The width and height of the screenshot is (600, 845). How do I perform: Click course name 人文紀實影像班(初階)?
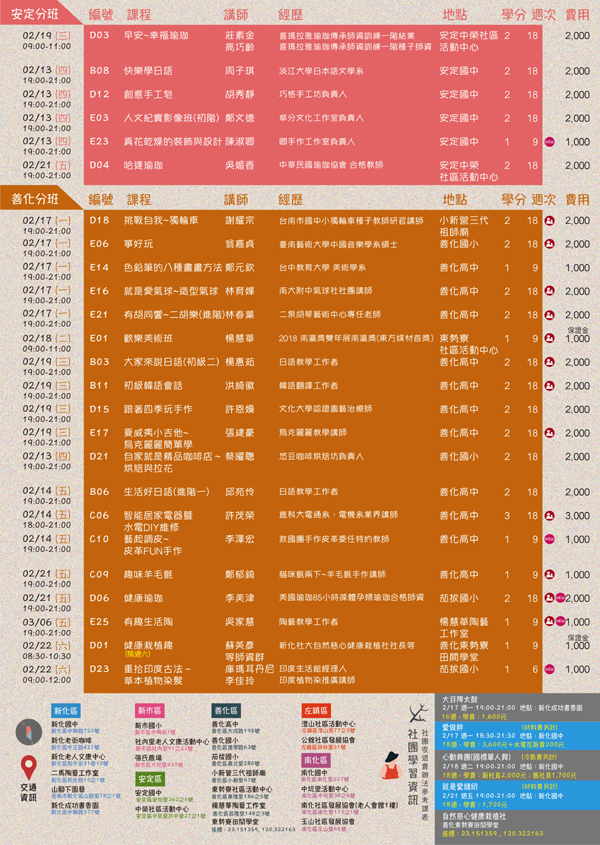point(171,118)
